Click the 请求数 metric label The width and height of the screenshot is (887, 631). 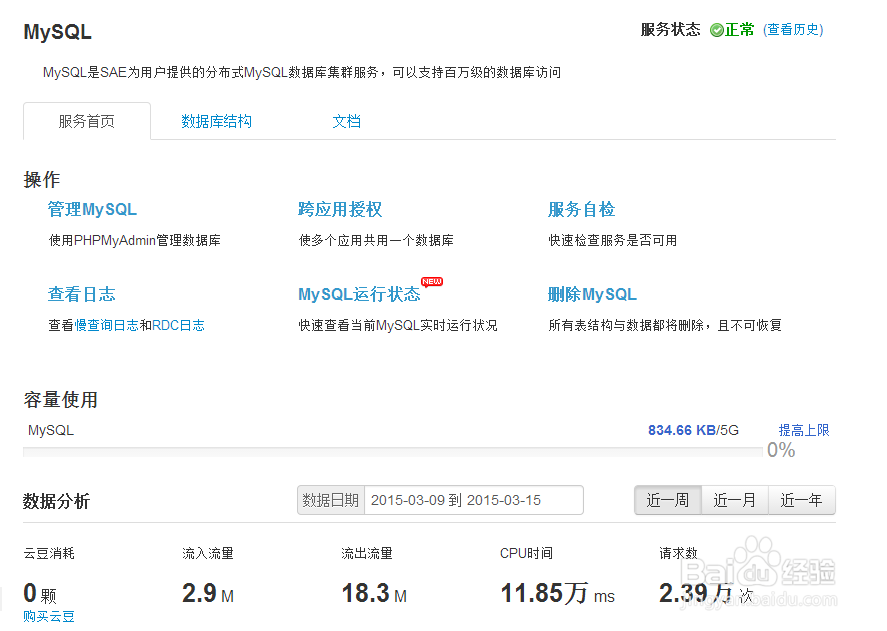(678, 553)
